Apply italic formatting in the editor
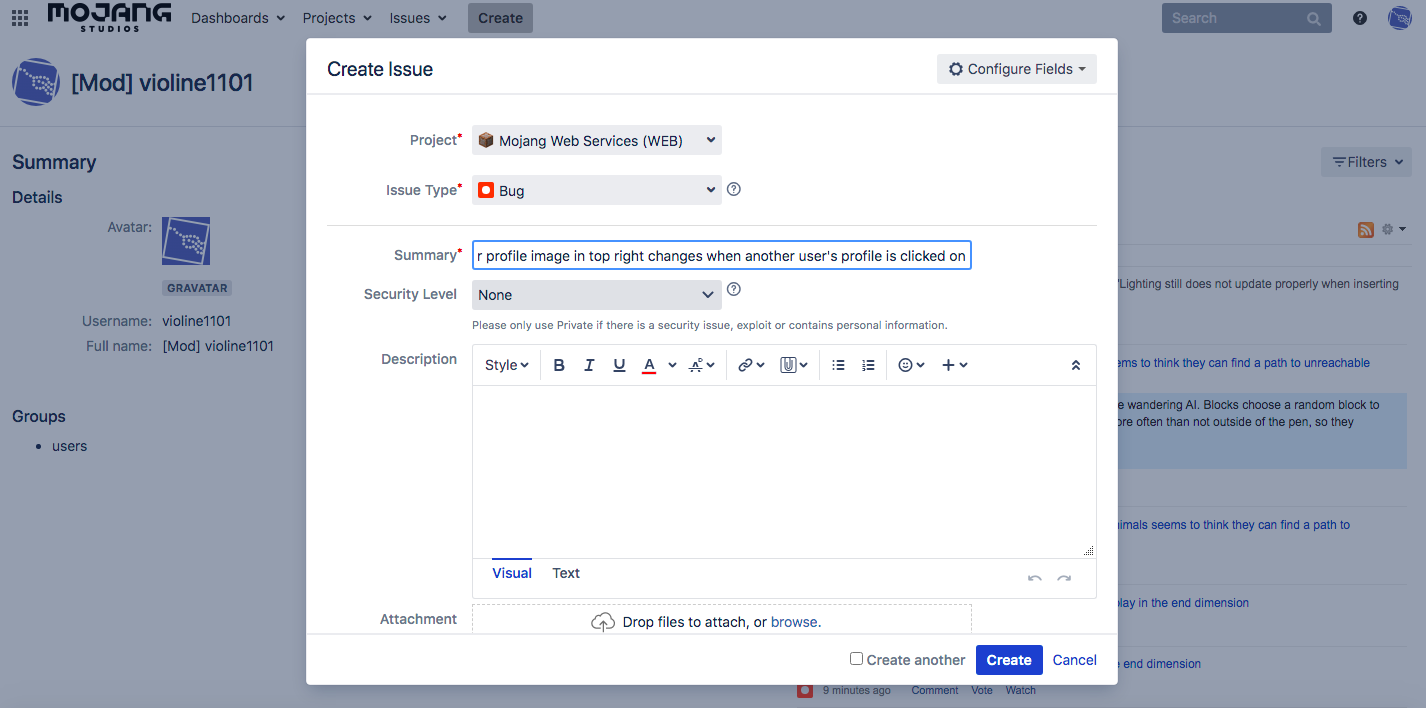The width and height of the screenshot is (1426, 708). point(589,365)
